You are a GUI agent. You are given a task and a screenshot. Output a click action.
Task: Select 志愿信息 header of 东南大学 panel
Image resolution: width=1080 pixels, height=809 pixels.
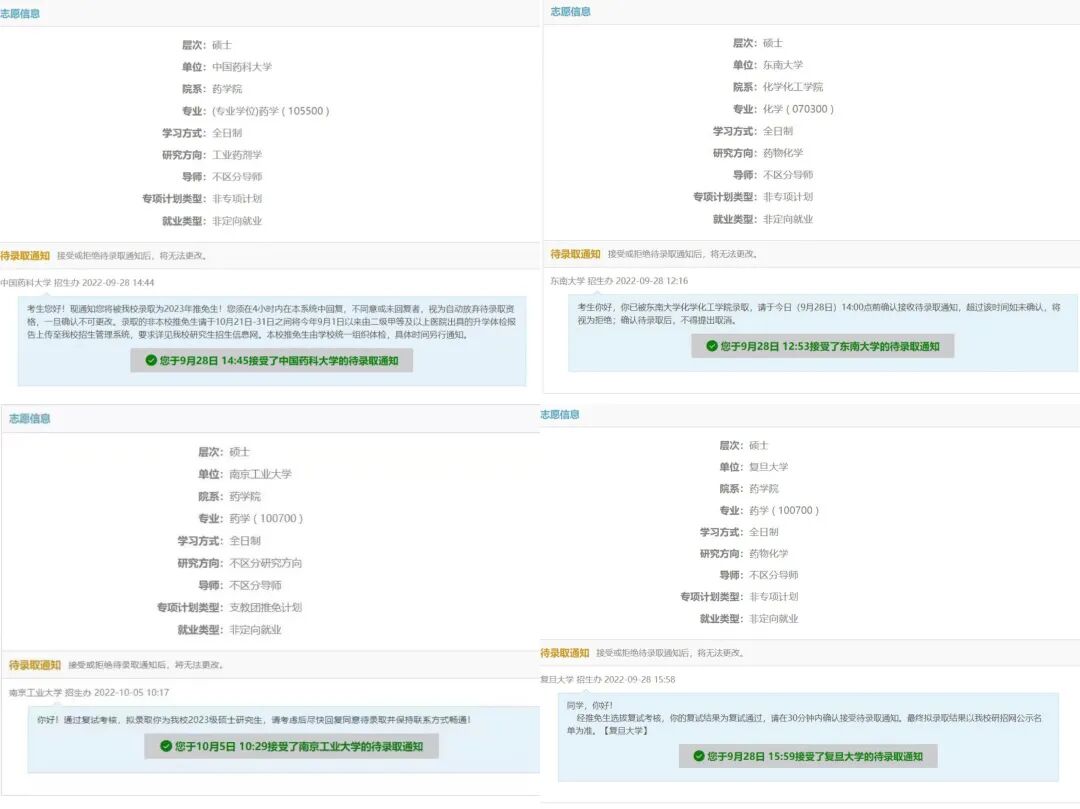pyautogui.click(x=570, y=11)
